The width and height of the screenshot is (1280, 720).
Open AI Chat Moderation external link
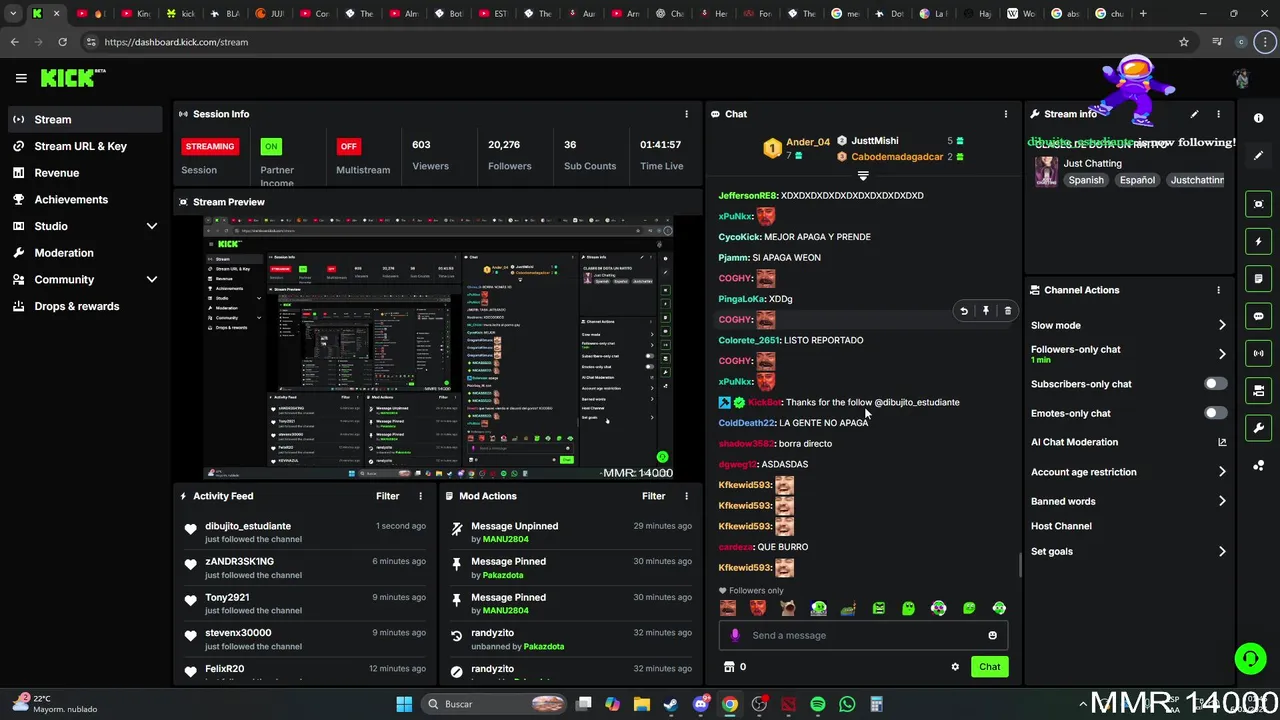pos(1222,442)
